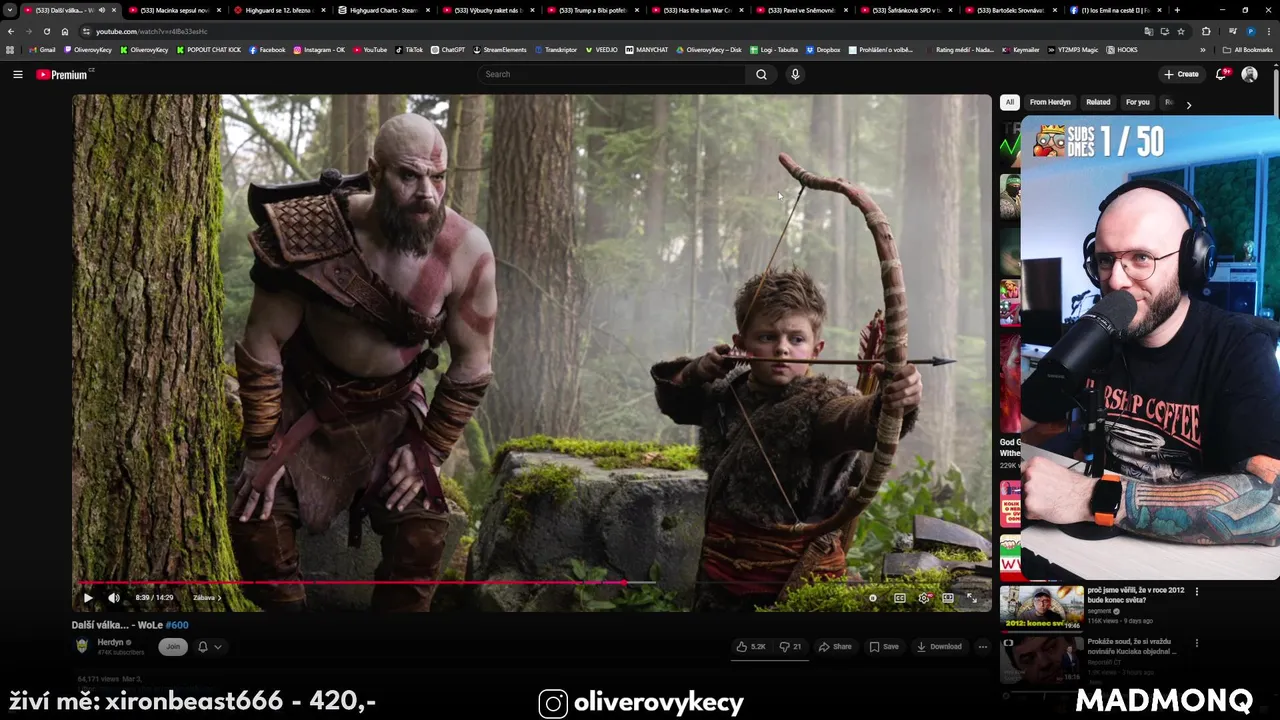Select the From Herdyn filter chip
Viewport: 1280px width, 720px height.
[x=1050, y=102]
